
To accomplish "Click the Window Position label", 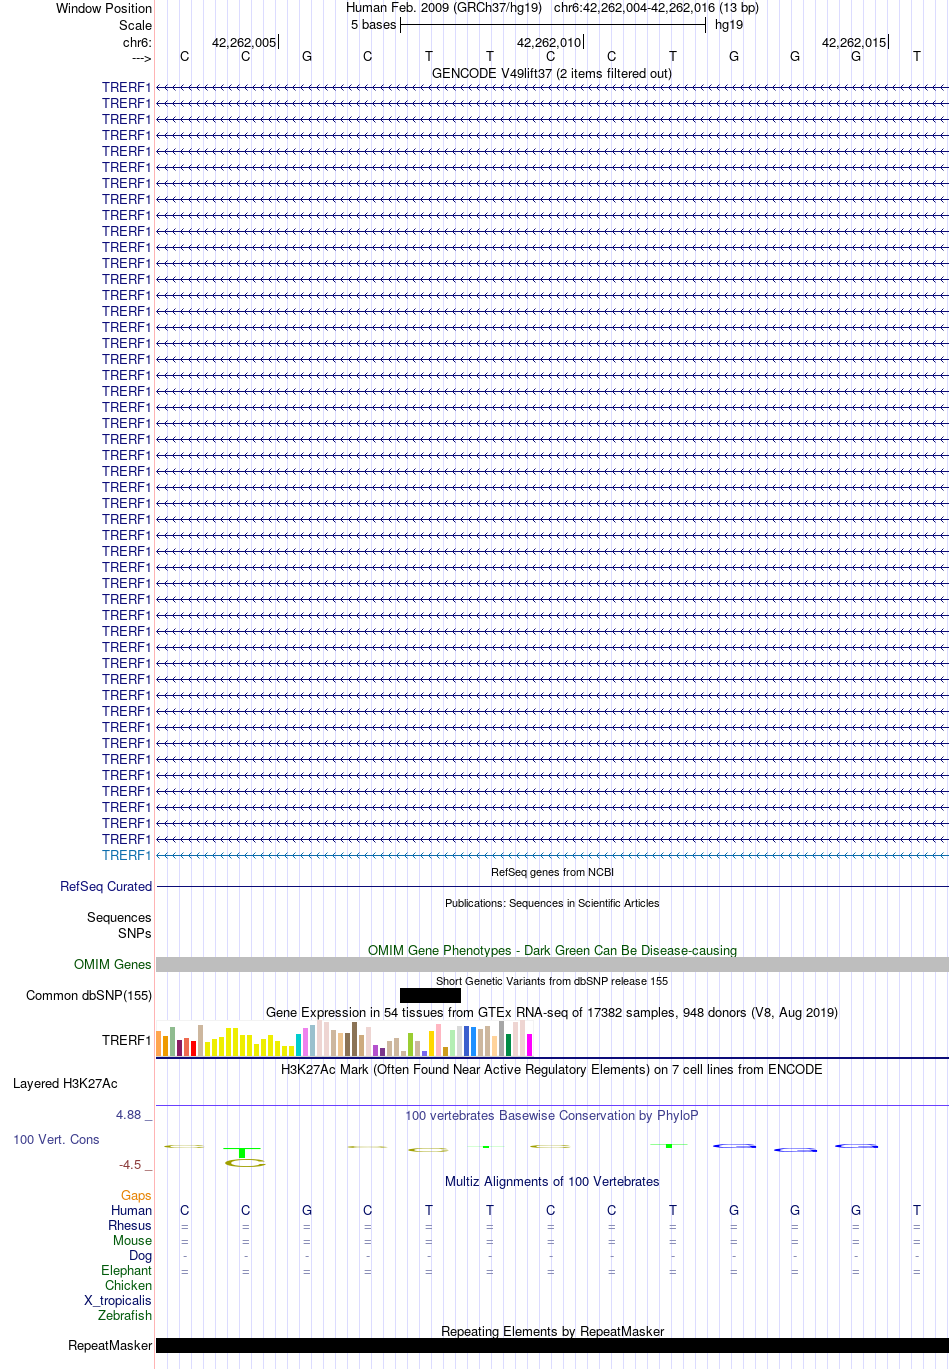I will [104, 8].
